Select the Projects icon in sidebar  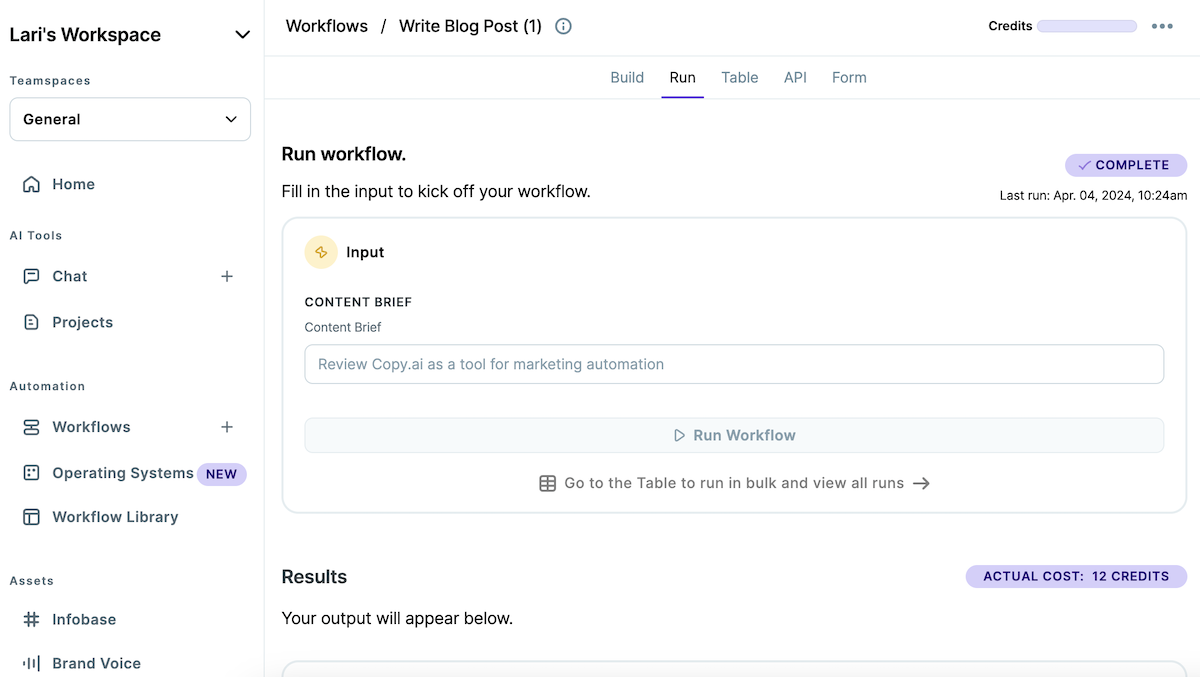pyautogui.click(x=31, y=322)
